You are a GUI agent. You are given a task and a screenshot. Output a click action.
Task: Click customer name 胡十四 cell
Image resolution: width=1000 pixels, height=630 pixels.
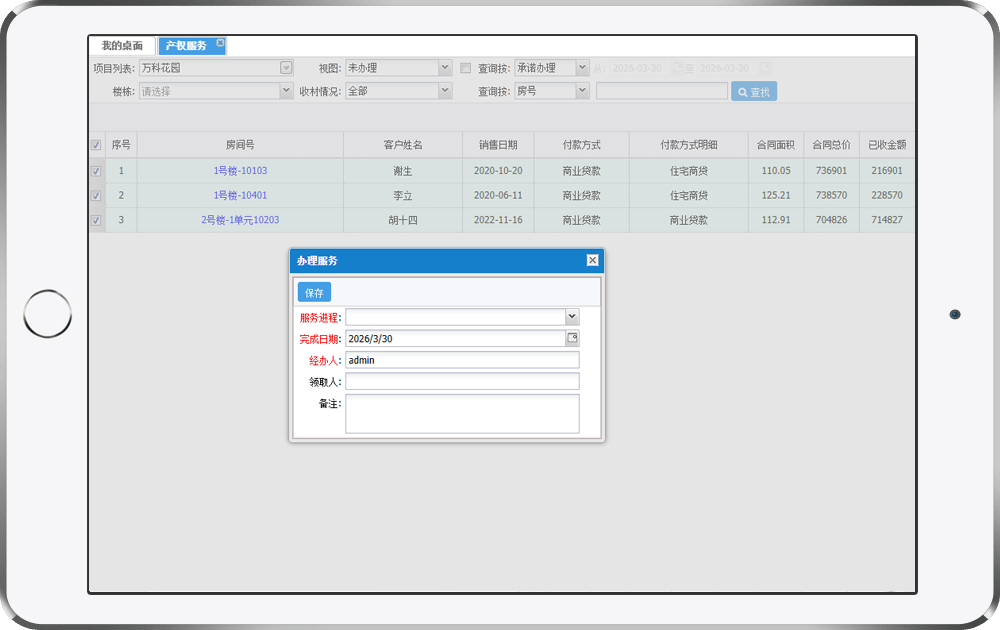[403, 220]
